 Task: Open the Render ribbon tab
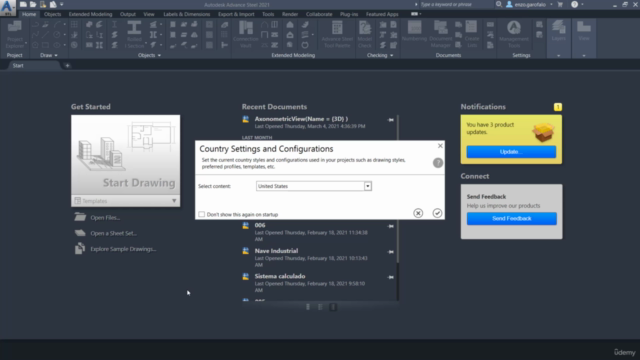(290, 14)
